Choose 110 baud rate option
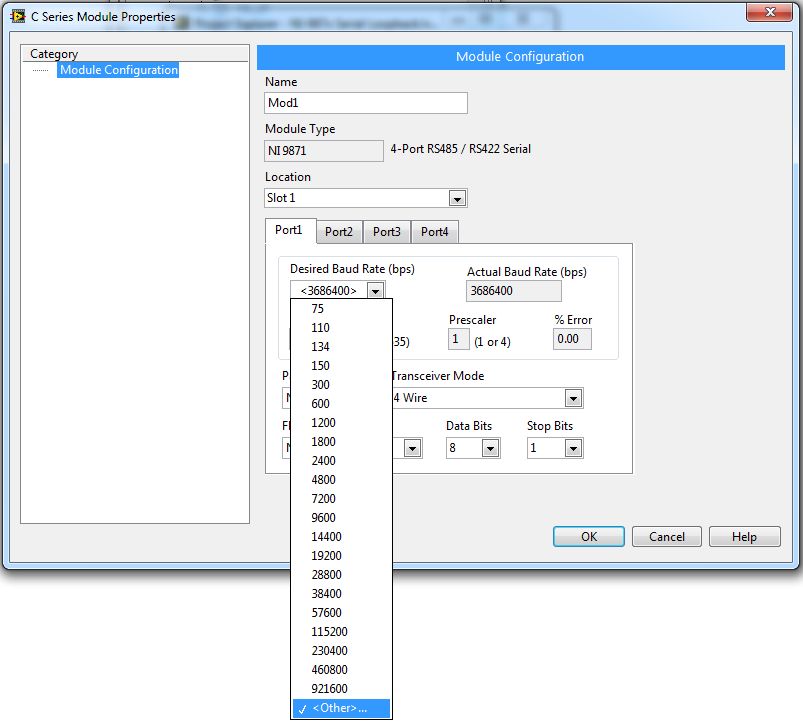The height and width of the screenshot is (722, 803). pyautogui.click(x=341, y=328)
